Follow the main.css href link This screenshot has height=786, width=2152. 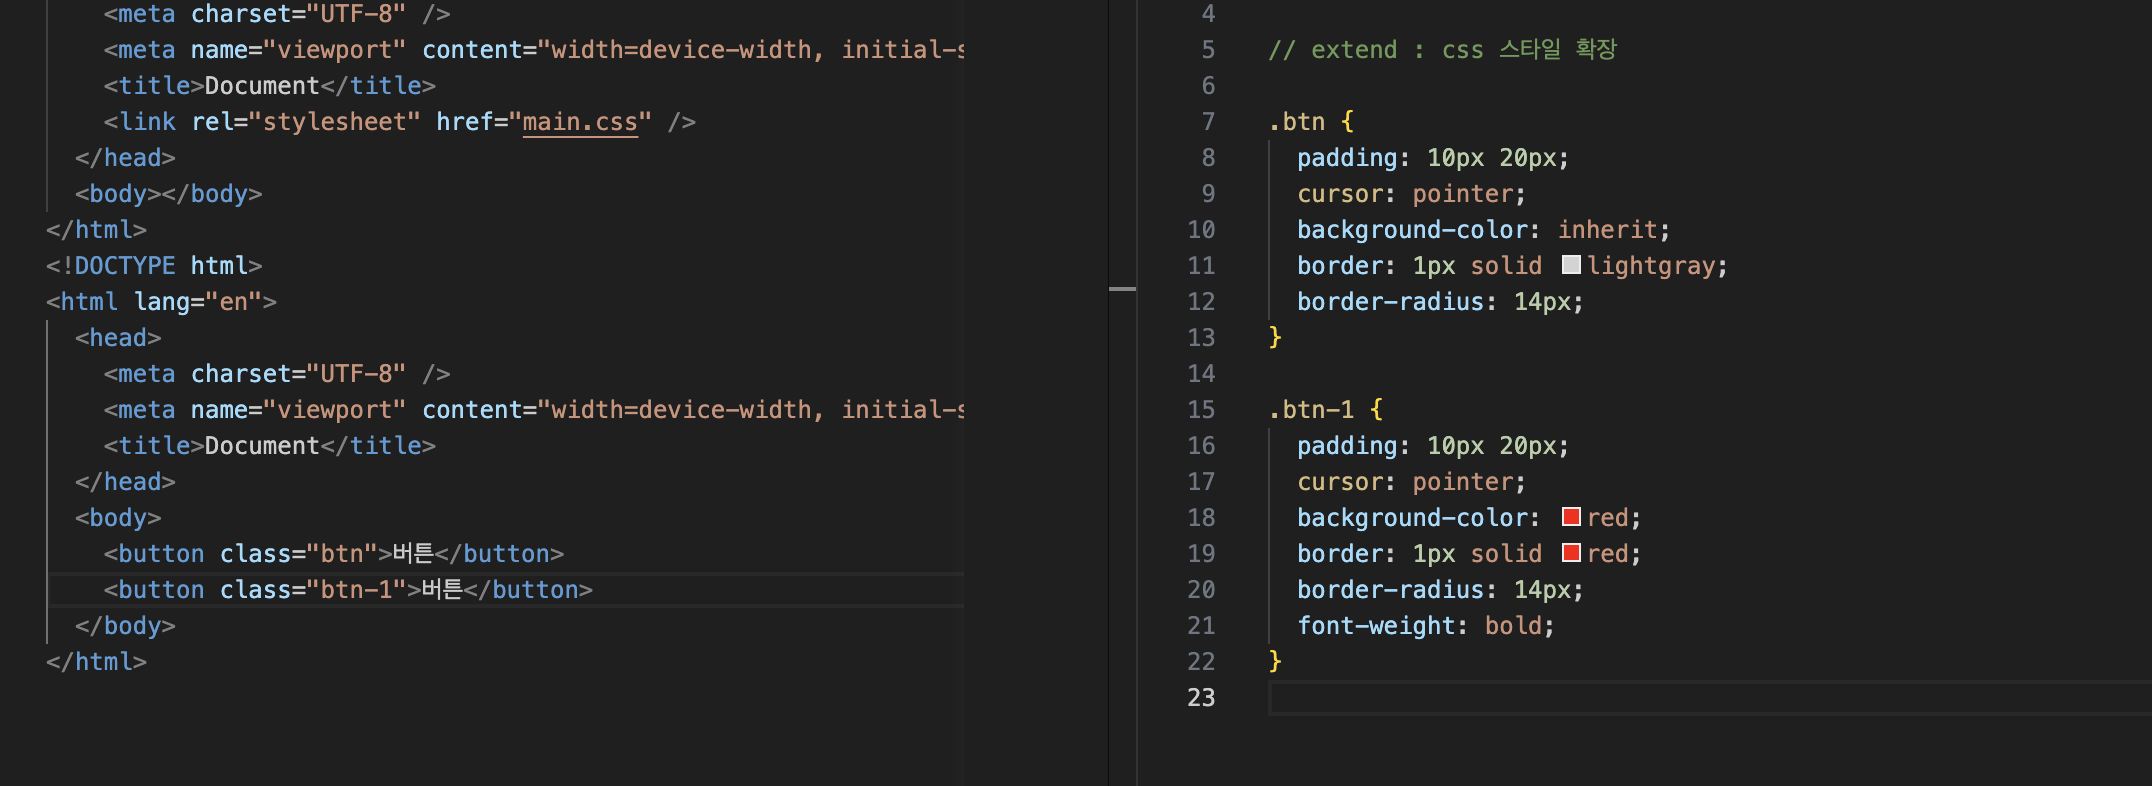coord(580,122)
